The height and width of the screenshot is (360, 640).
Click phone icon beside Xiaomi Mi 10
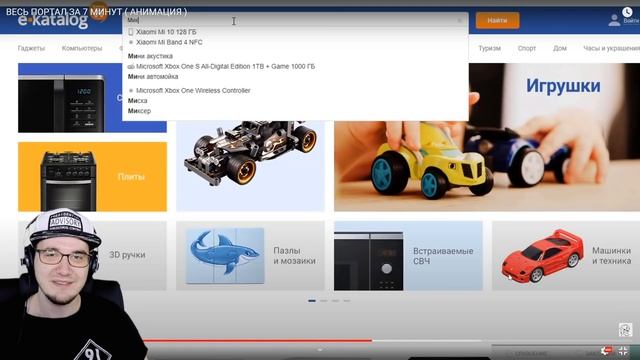(131, 32)
